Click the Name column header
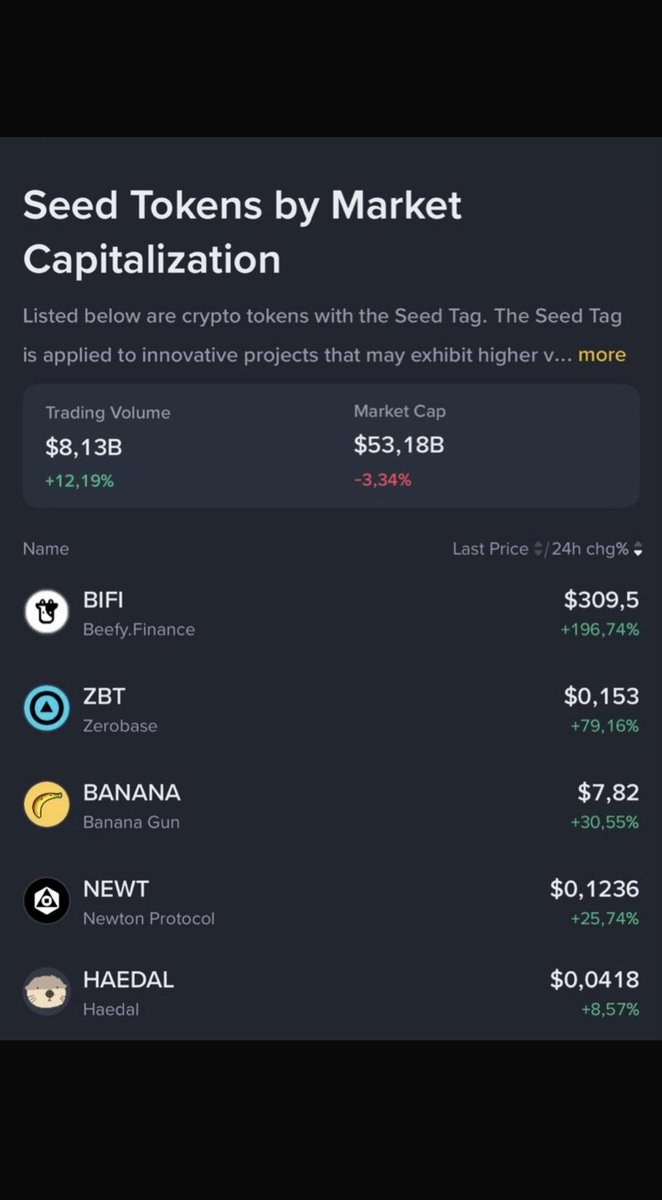 (x=46, y=549)
